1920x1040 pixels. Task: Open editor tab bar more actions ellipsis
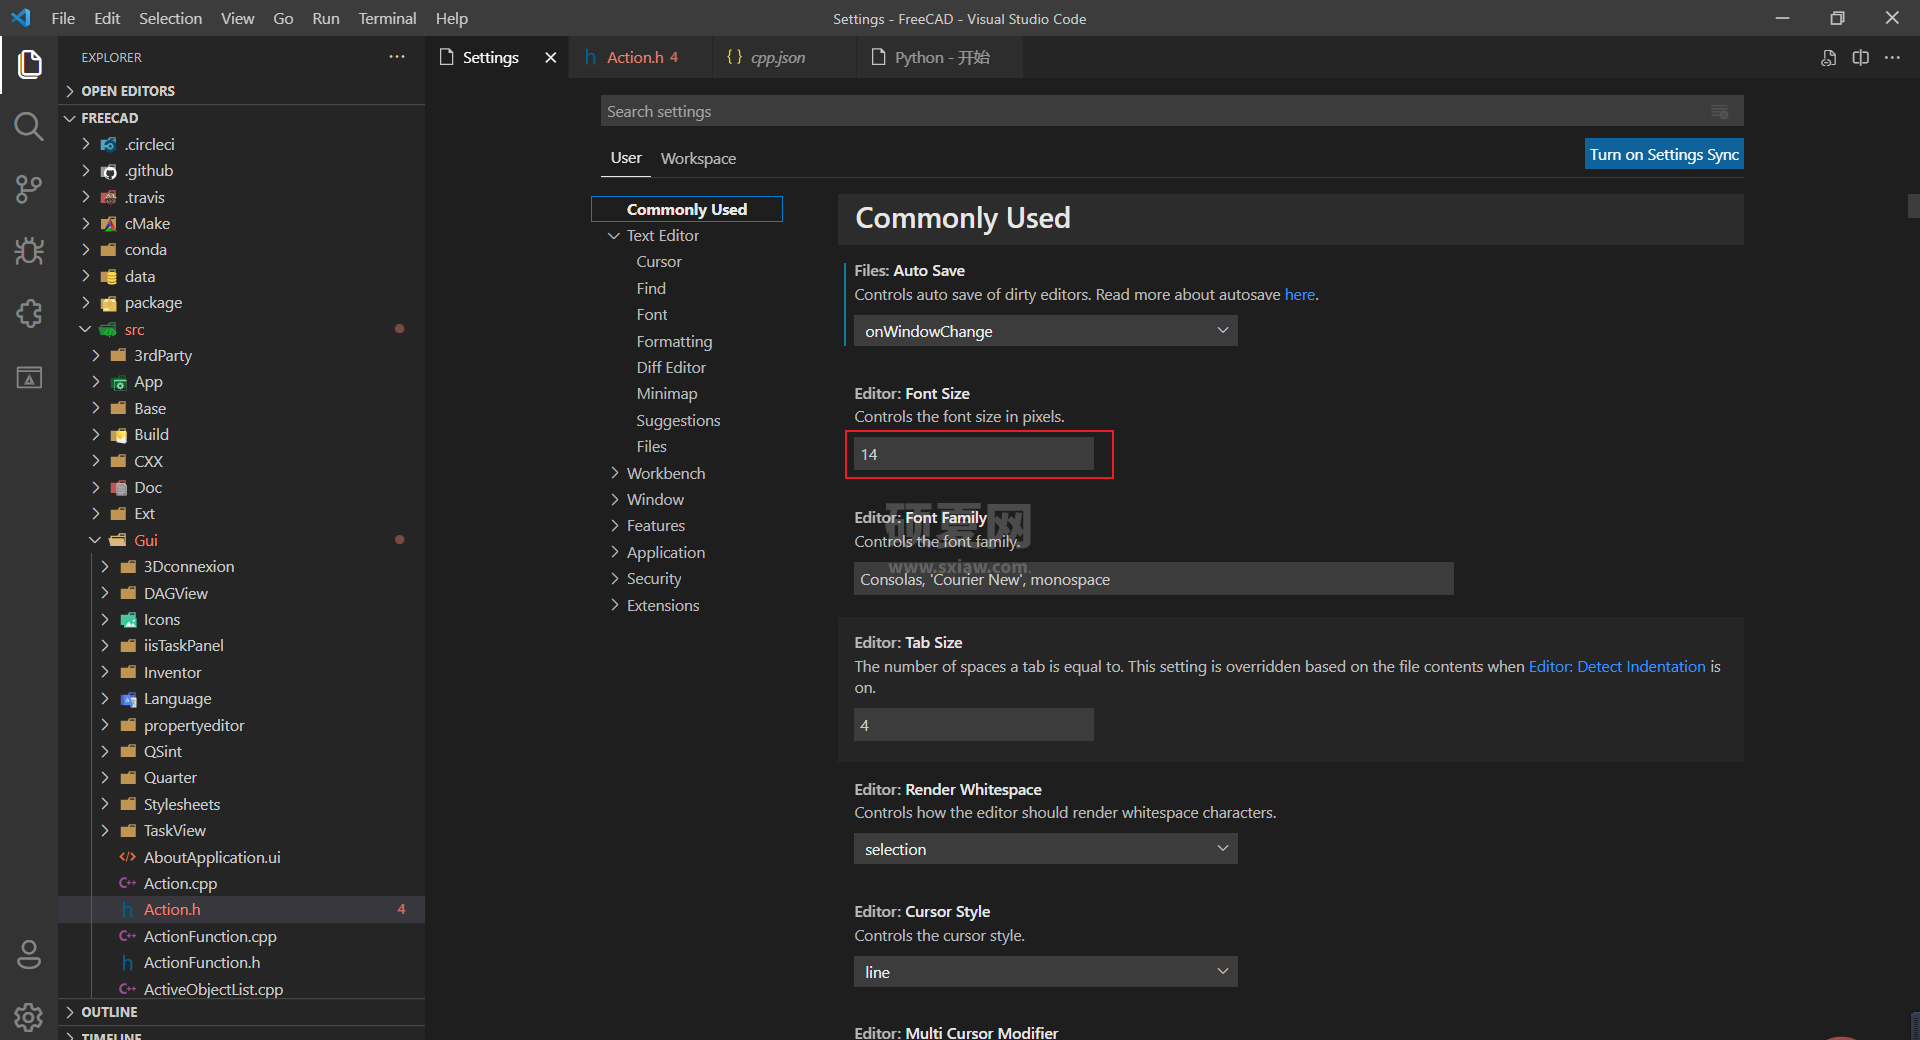tap(1892, 58)
